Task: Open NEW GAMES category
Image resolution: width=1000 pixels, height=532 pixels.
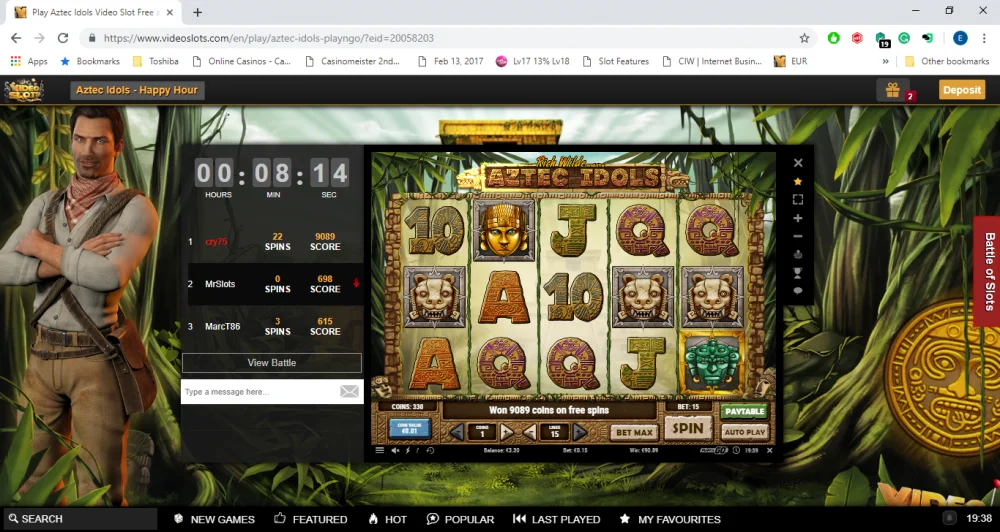Action: pyautogui.click(x=214, y=519)
